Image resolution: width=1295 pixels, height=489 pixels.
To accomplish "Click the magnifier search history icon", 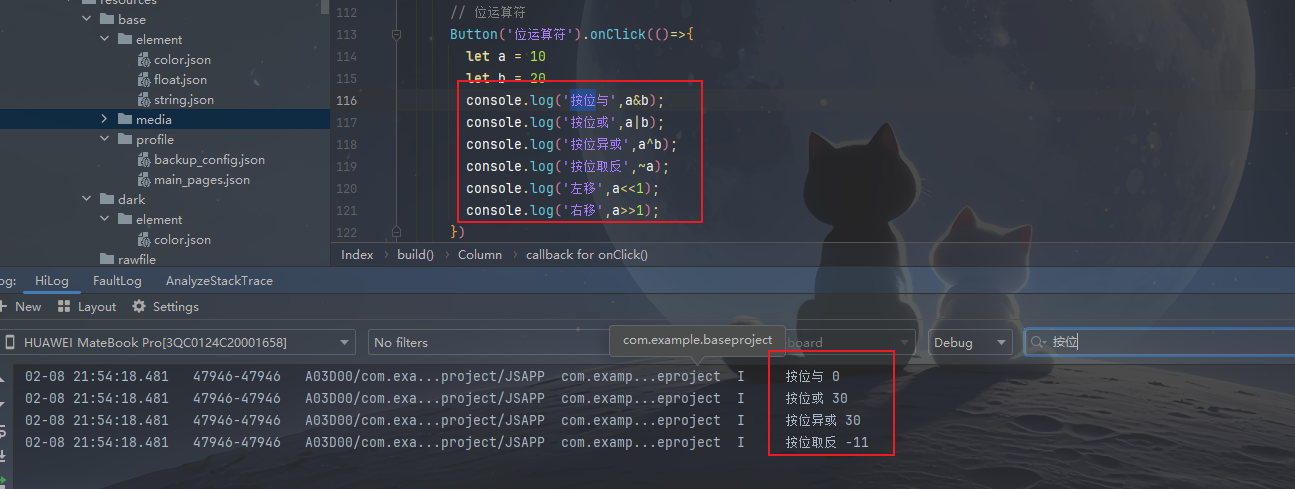I will [1038, 342].
